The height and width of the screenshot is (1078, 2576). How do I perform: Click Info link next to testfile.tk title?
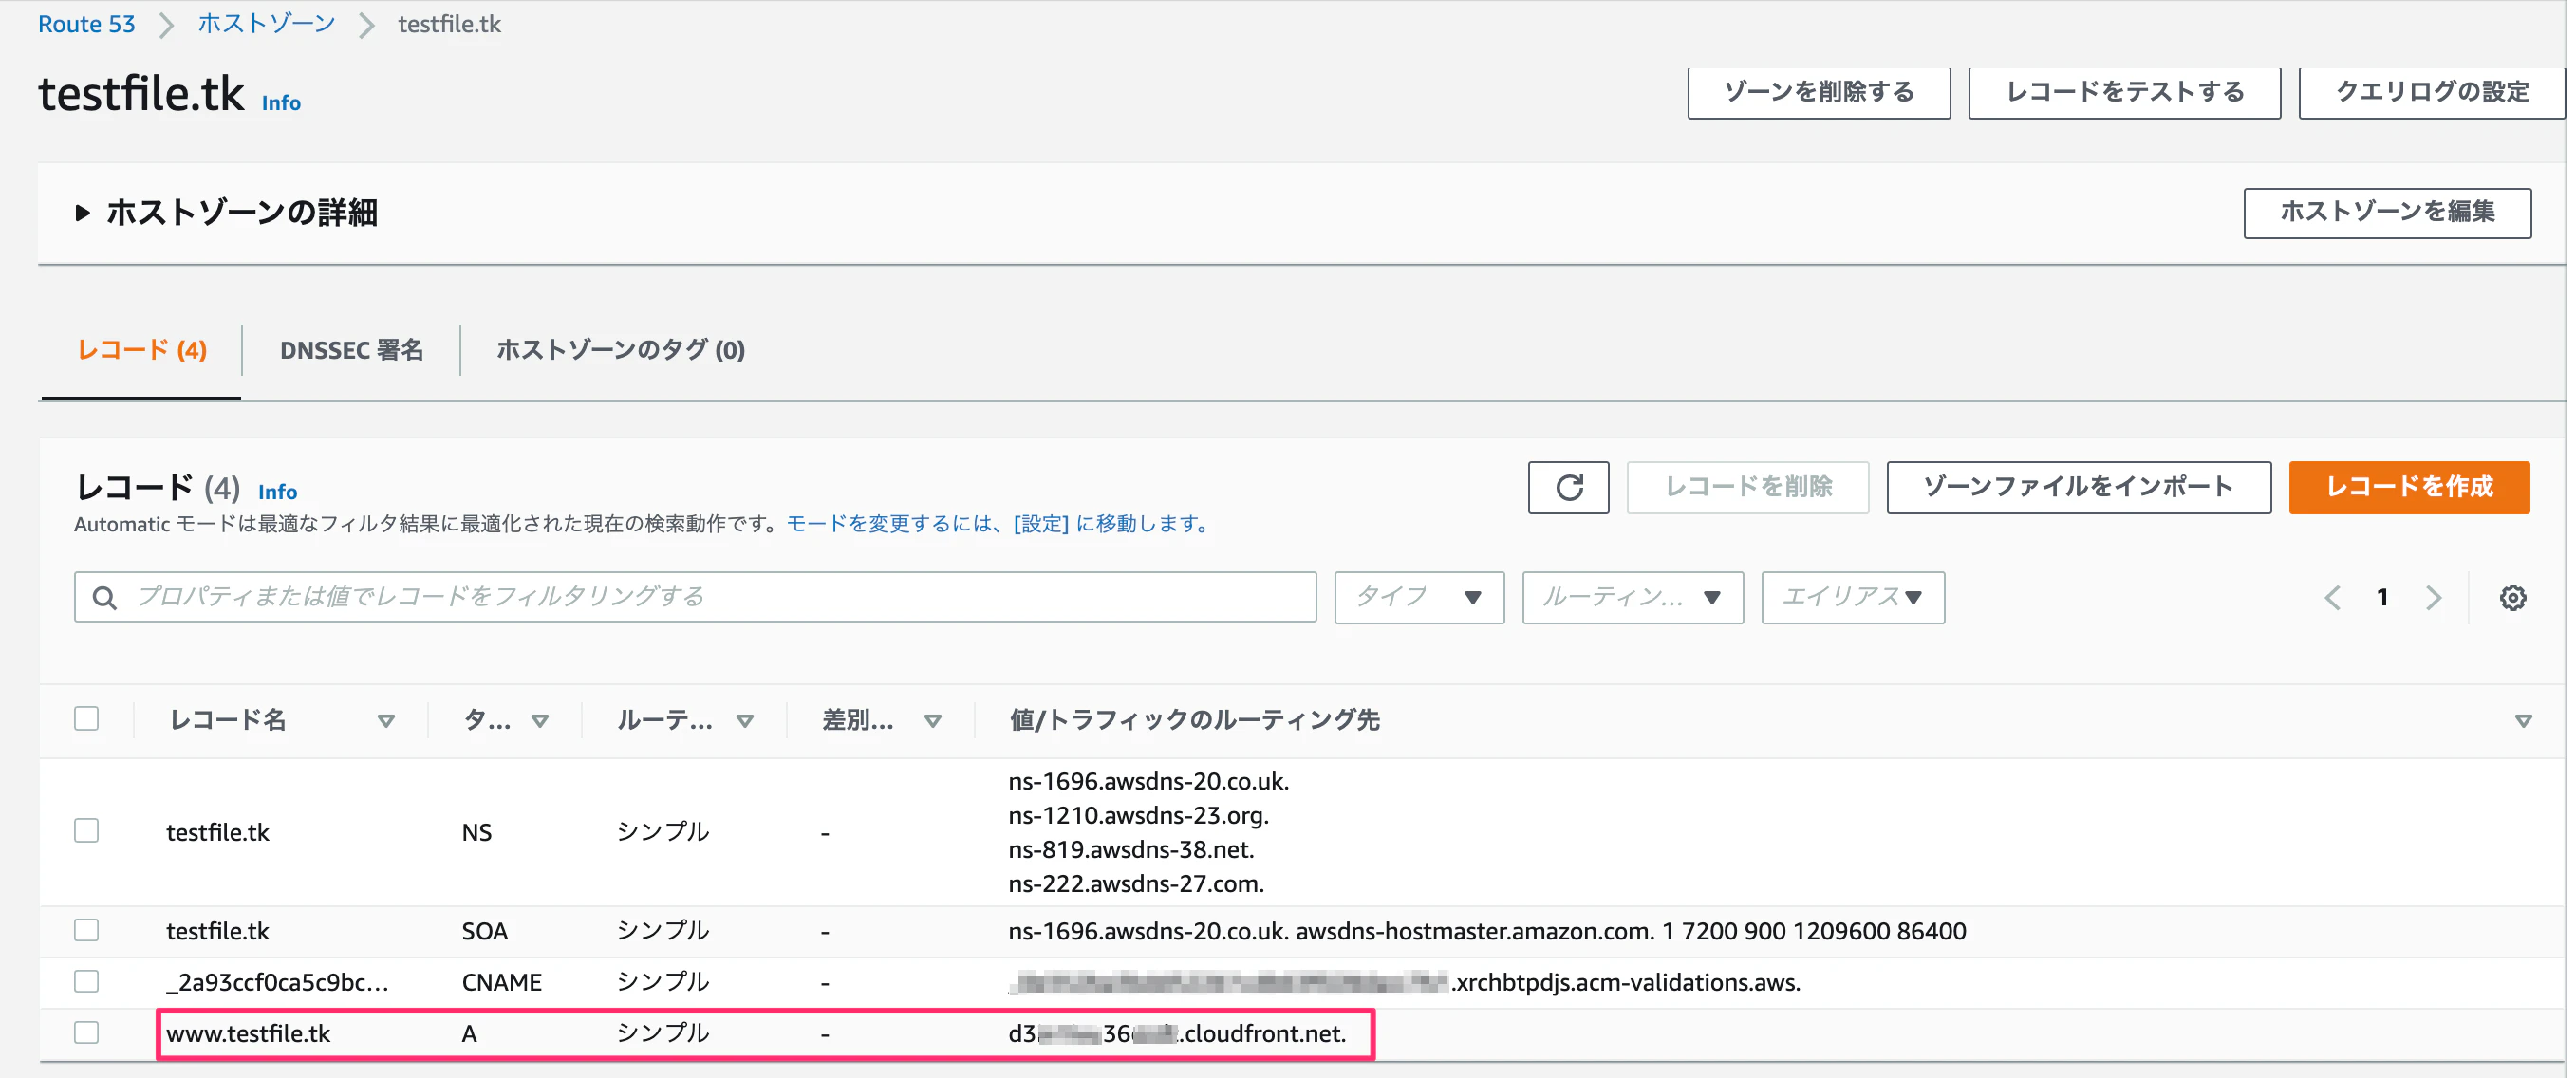281,103
